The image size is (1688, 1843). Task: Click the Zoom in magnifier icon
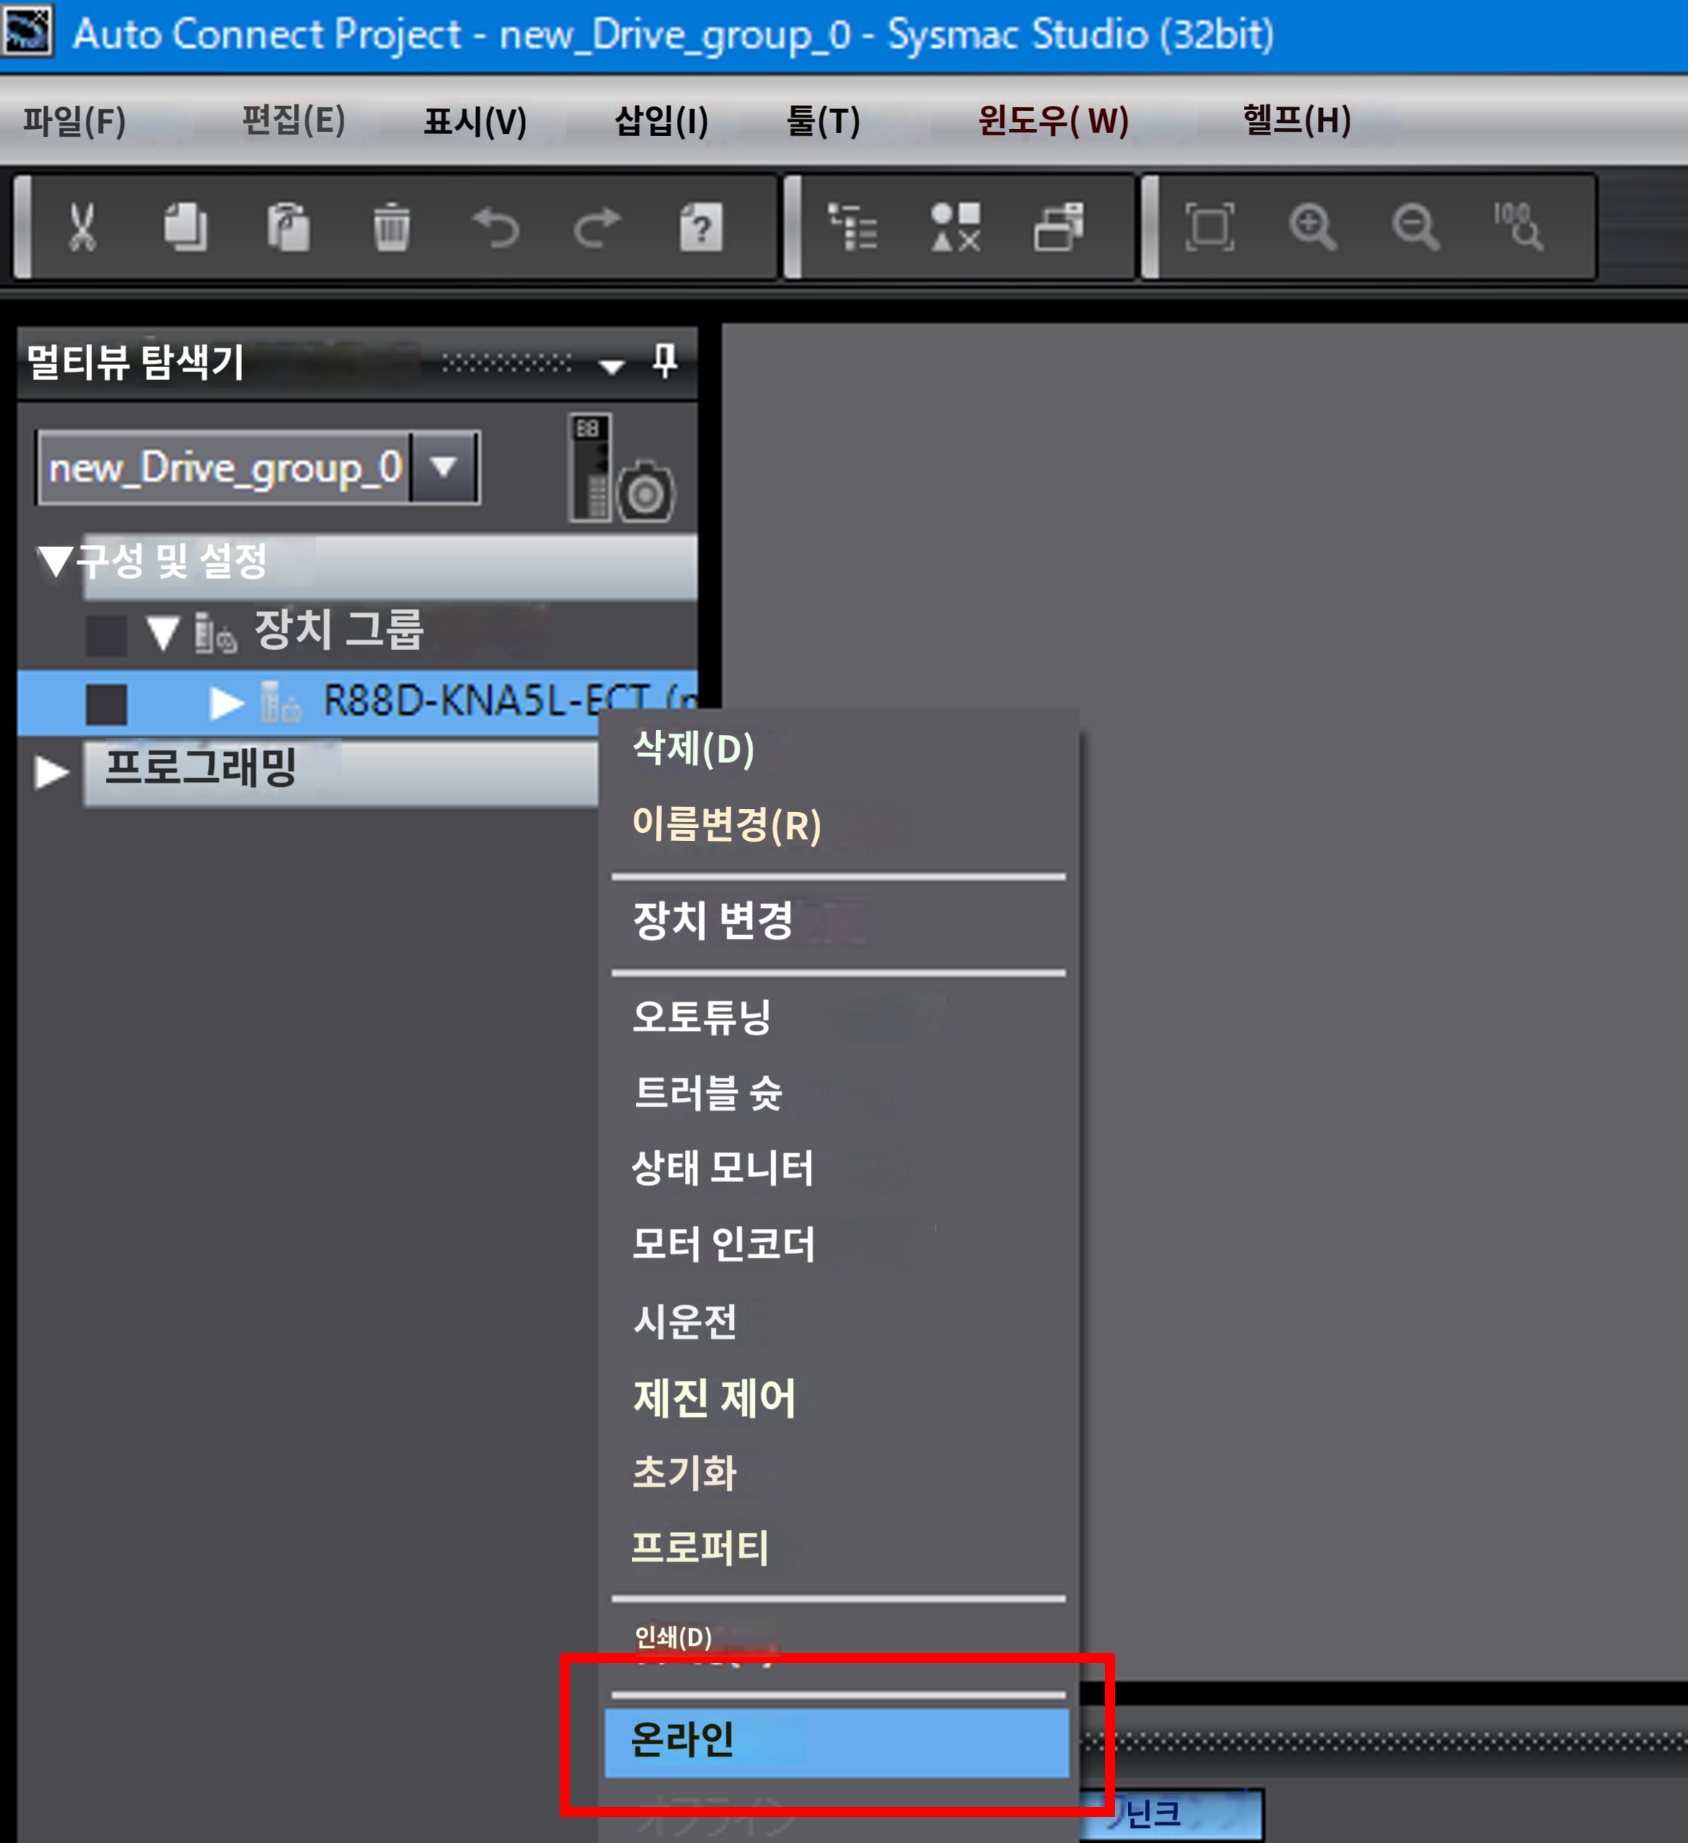(1313, 227)
